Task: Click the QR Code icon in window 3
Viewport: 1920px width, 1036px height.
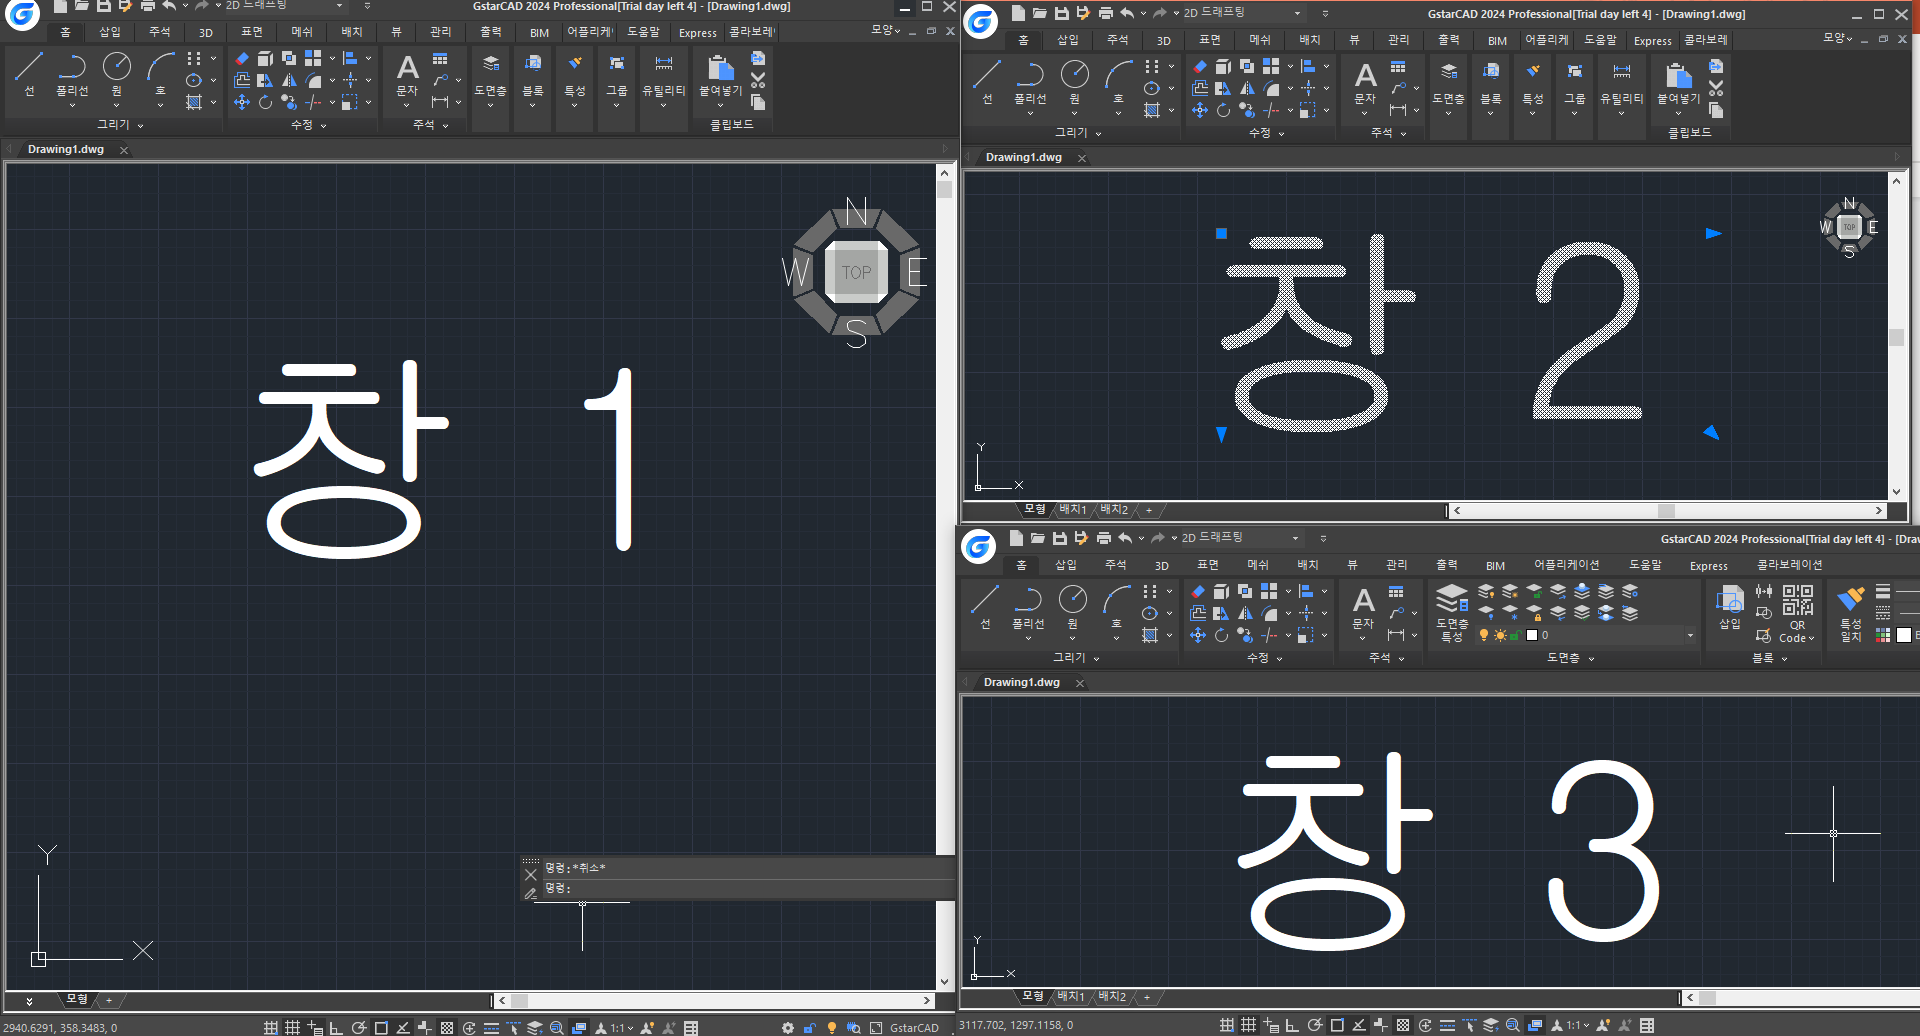Action: (x=1798, y=600)
